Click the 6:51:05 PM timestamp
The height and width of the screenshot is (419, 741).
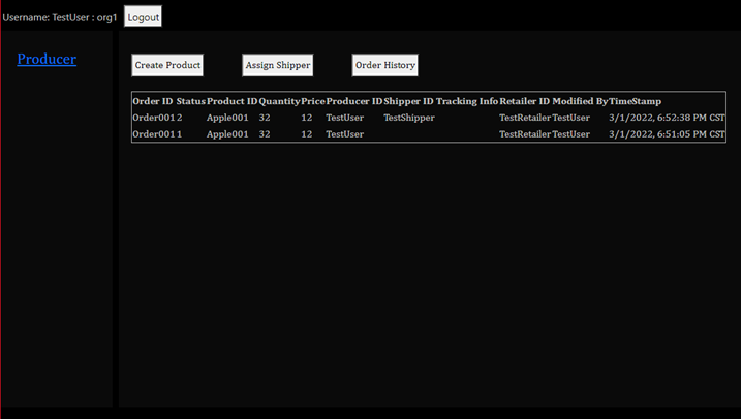click(667, 134)
